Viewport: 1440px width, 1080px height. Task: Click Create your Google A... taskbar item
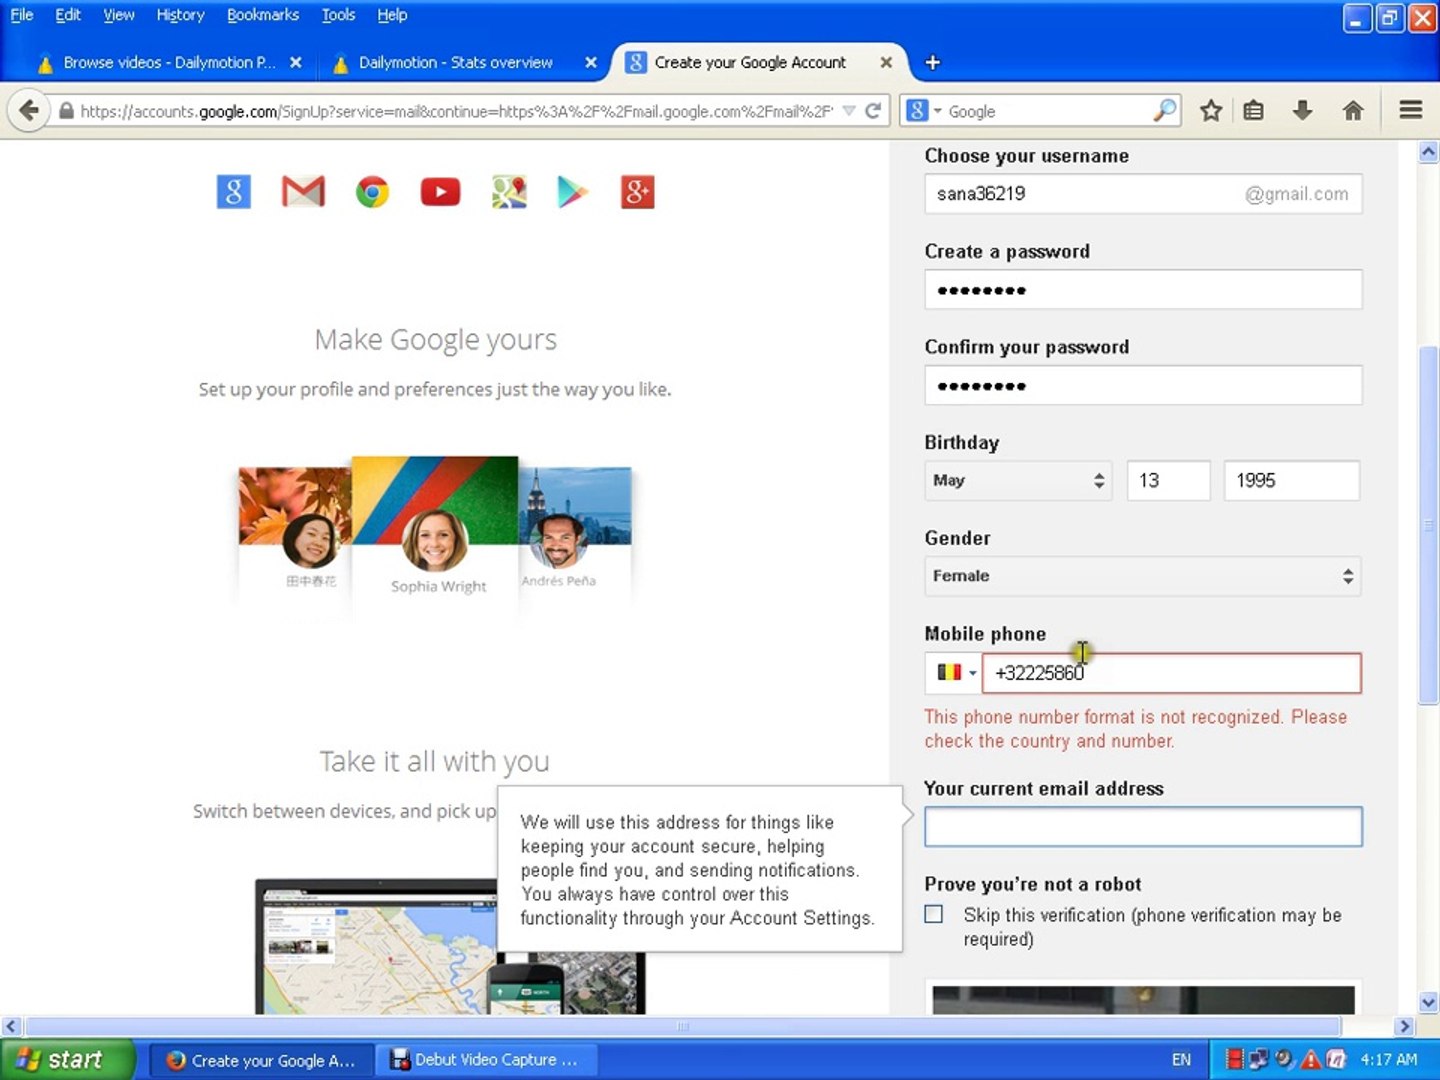[261, 1059]
